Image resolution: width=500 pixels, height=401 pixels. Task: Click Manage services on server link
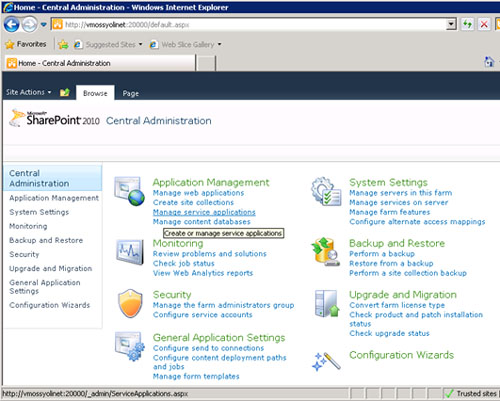click(x=399, y=202)
